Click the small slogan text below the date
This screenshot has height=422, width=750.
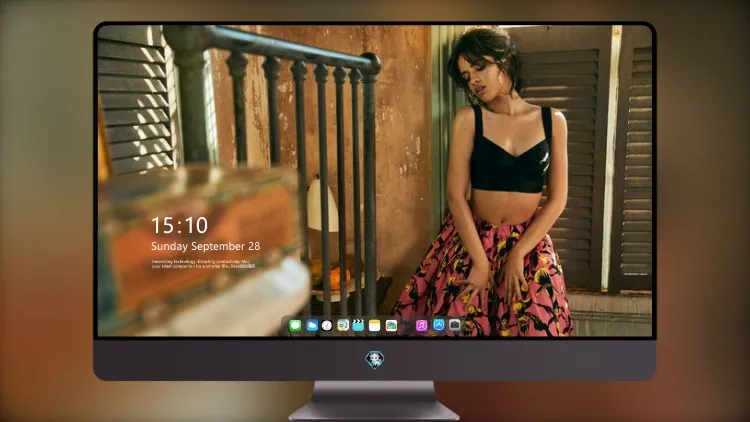203,264
